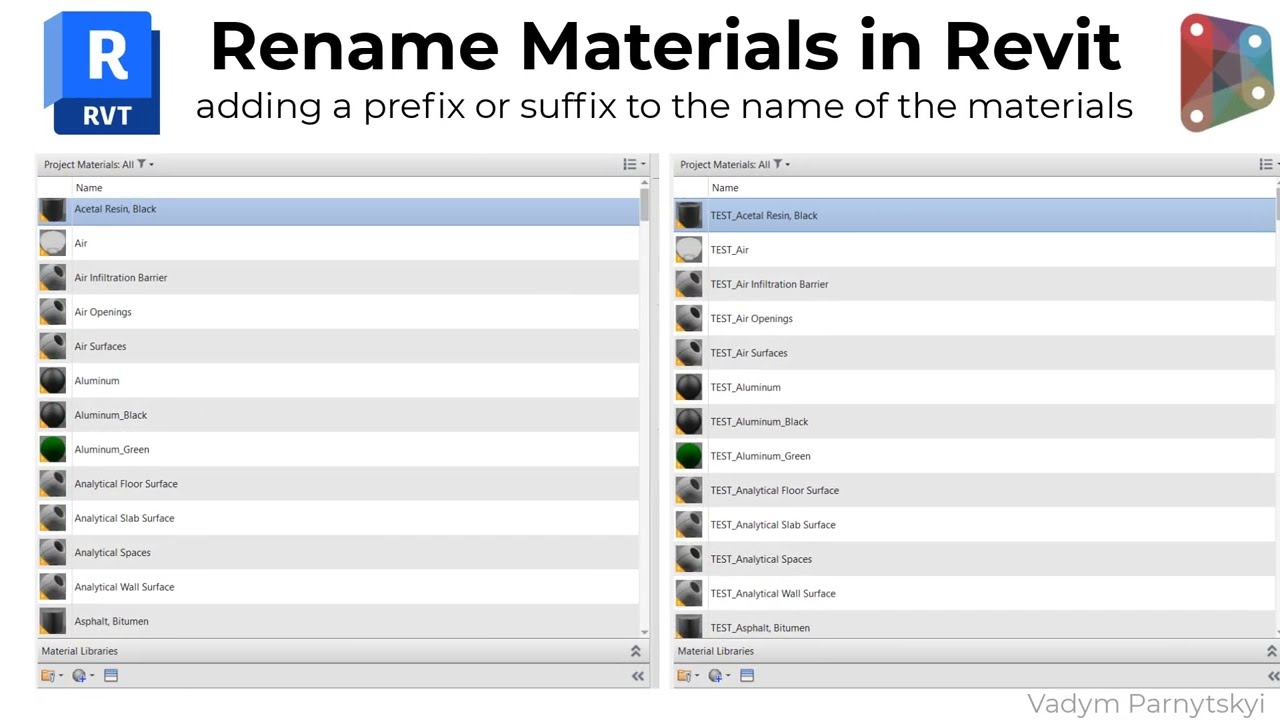The height and width of the screenshot is (720, 1280).
Task: Select 'Asphalt, Bitumen' material
Action: coord(338,621)
